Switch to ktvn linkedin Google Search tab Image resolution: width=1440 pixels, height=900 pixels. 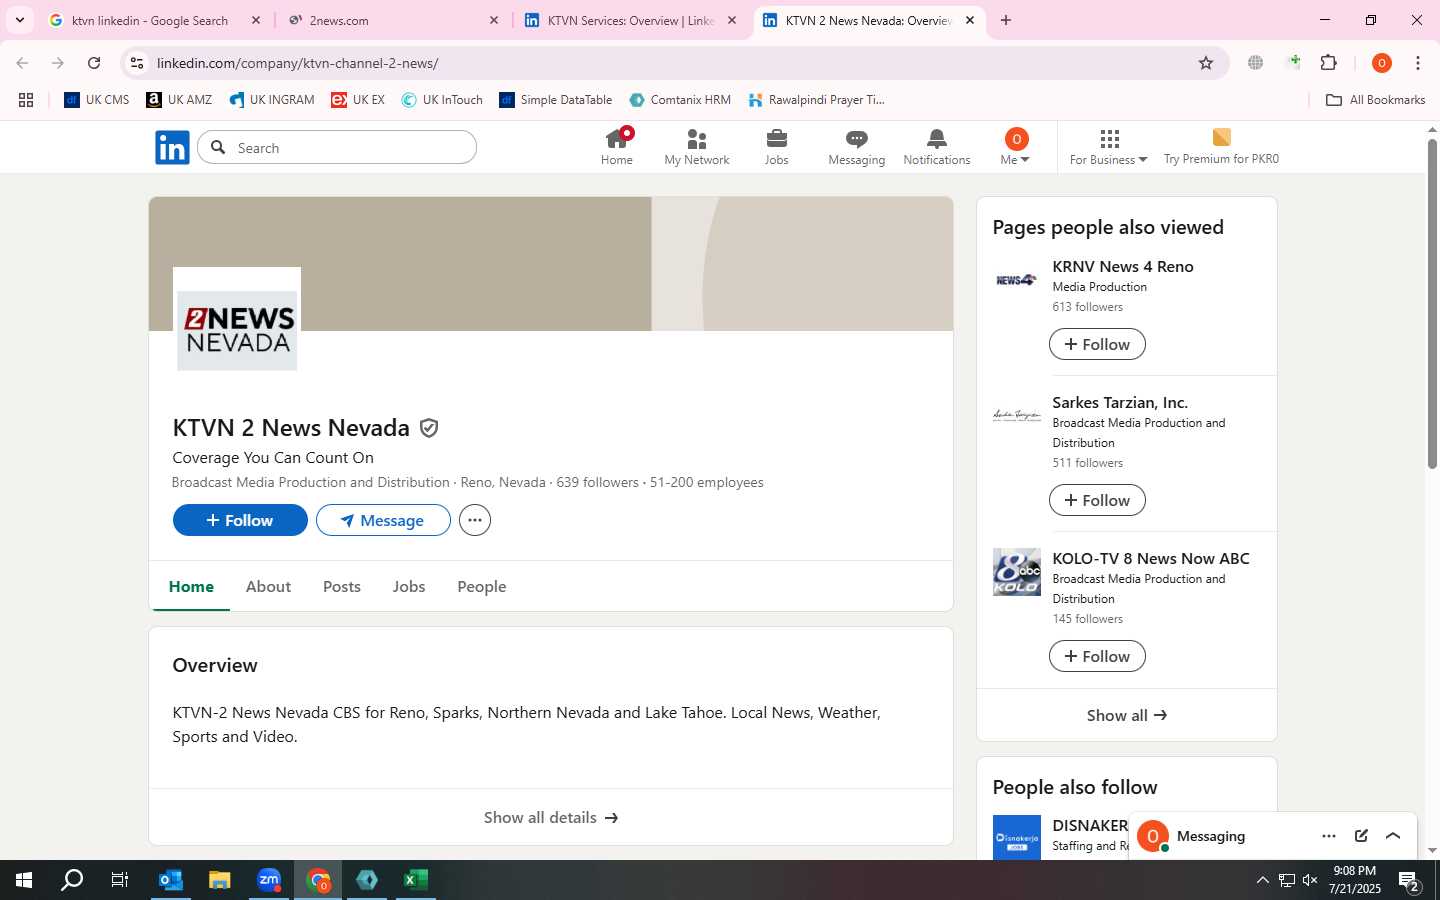point(150,20)
